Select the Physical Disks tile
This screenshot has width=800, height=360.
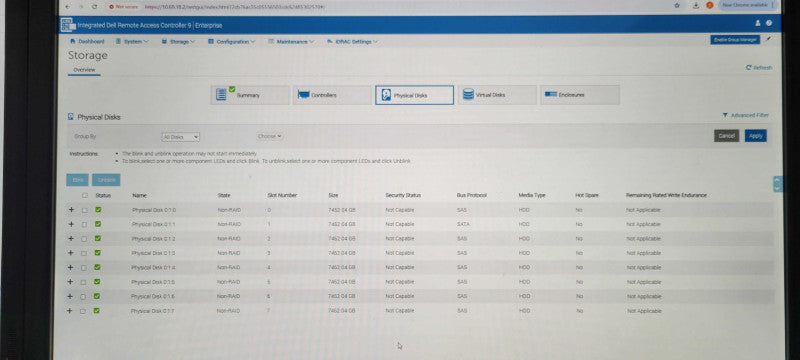click(414, 95)
